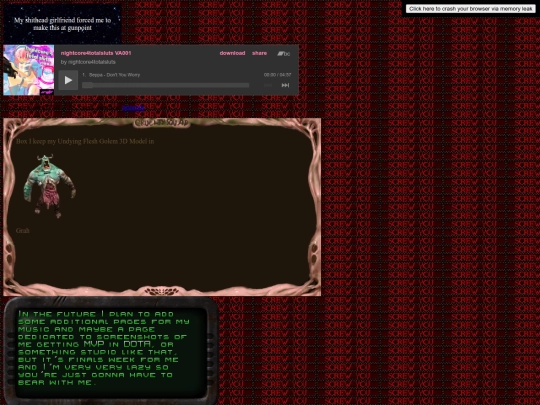The image size is (540, 405).
Task: Go to the previous track in the player
Action: (x=268, y=85)
